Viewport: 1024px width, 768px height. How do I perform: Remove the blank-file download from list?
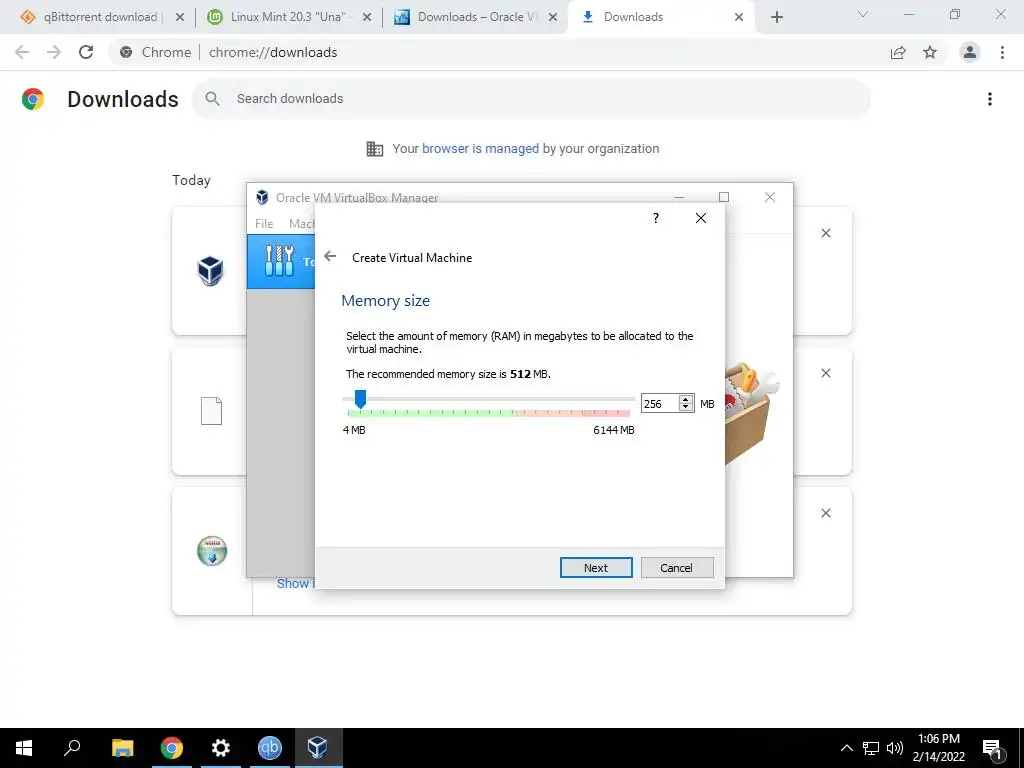coord(825,373)
